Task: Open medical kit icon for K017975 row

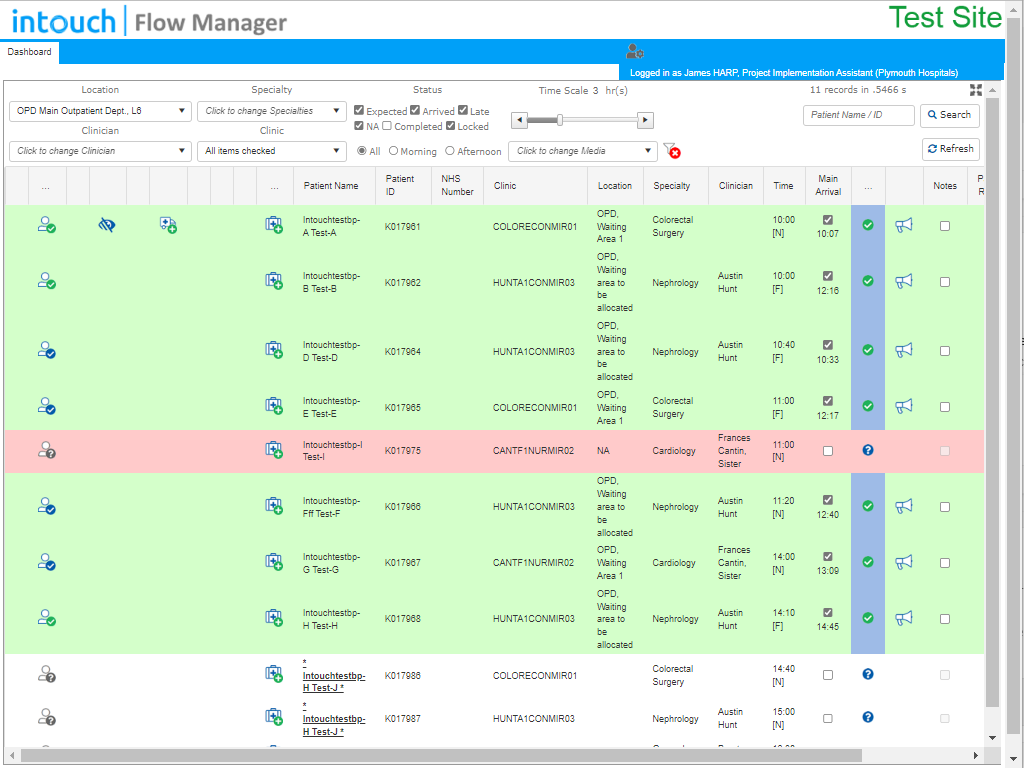Action: [274, 450]
